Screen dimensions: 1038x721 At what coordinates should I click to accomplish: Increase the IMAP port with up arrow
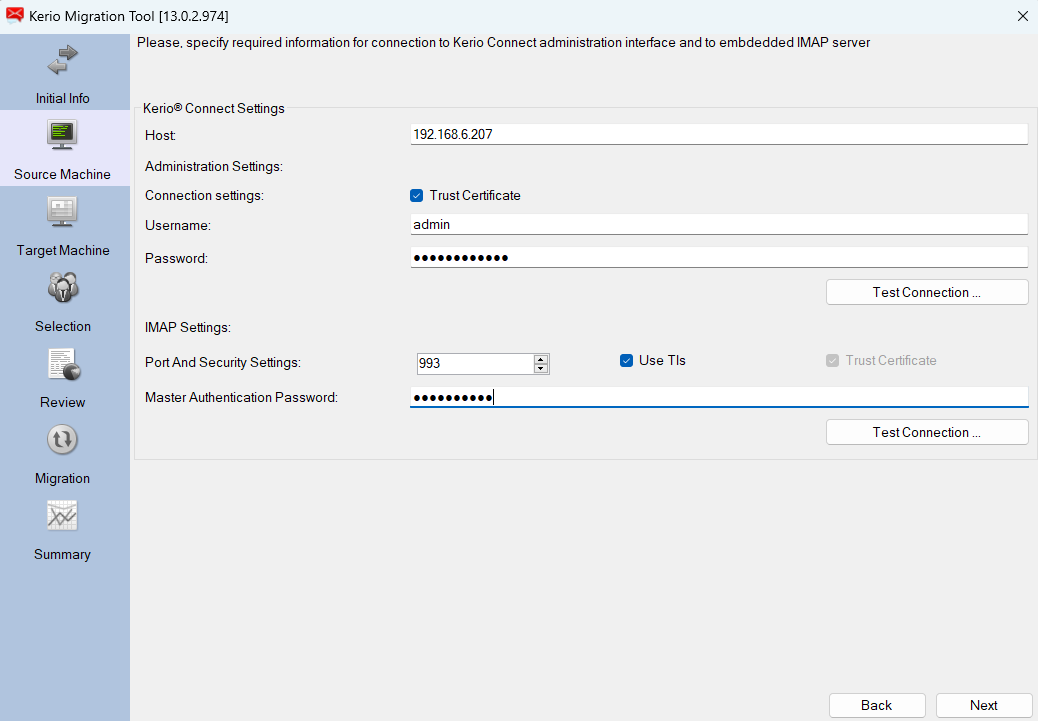541,359
